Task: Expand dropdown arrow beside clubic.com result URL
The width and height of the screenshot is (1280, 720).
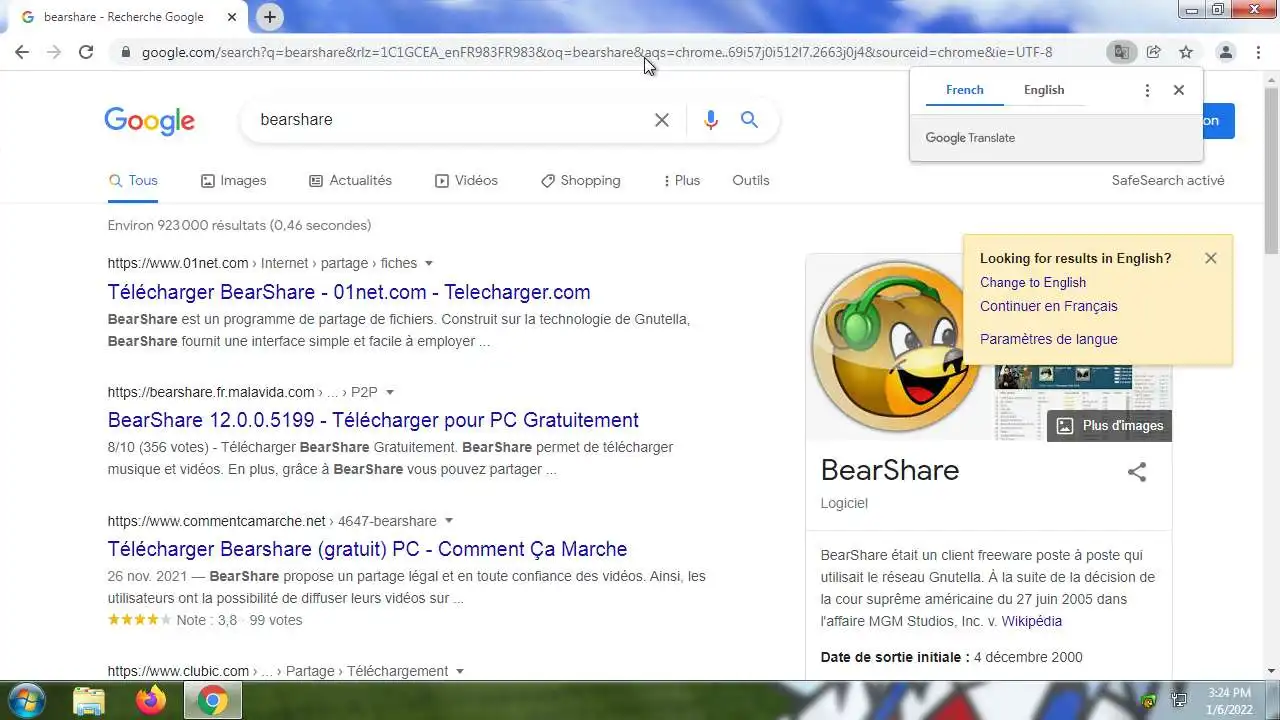Action: tap(460, 672)
